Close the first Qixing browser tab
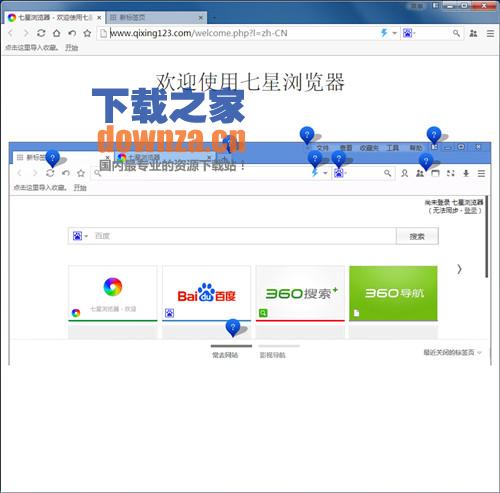 point(99,18)
